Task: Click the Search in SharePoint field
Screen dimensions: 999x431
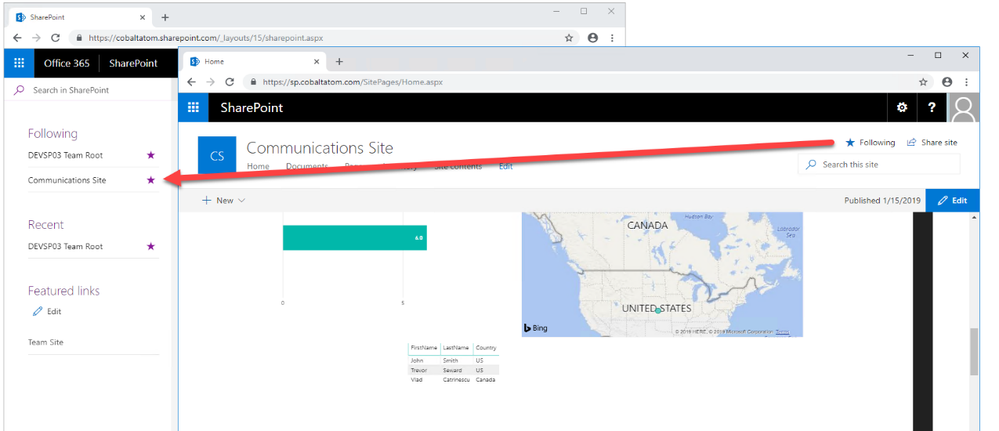Action: click(89, 91)
